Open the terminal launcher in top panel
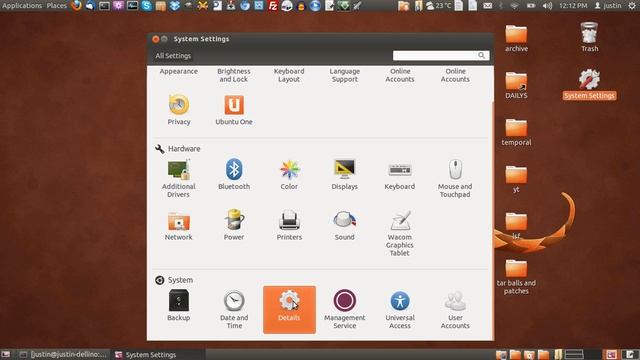The height and width of the screenshot is (360, 640). pos(104,6)
